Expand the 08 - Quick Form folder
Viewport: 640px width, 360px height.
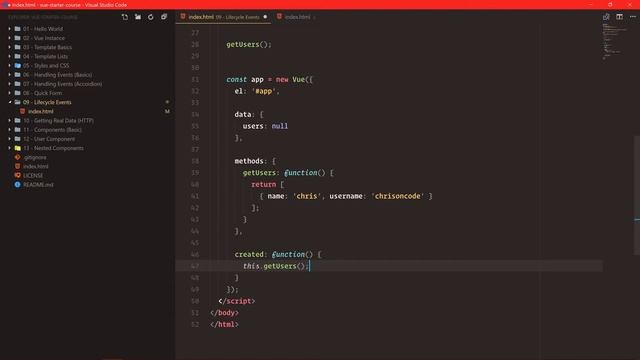pos(9,93)
